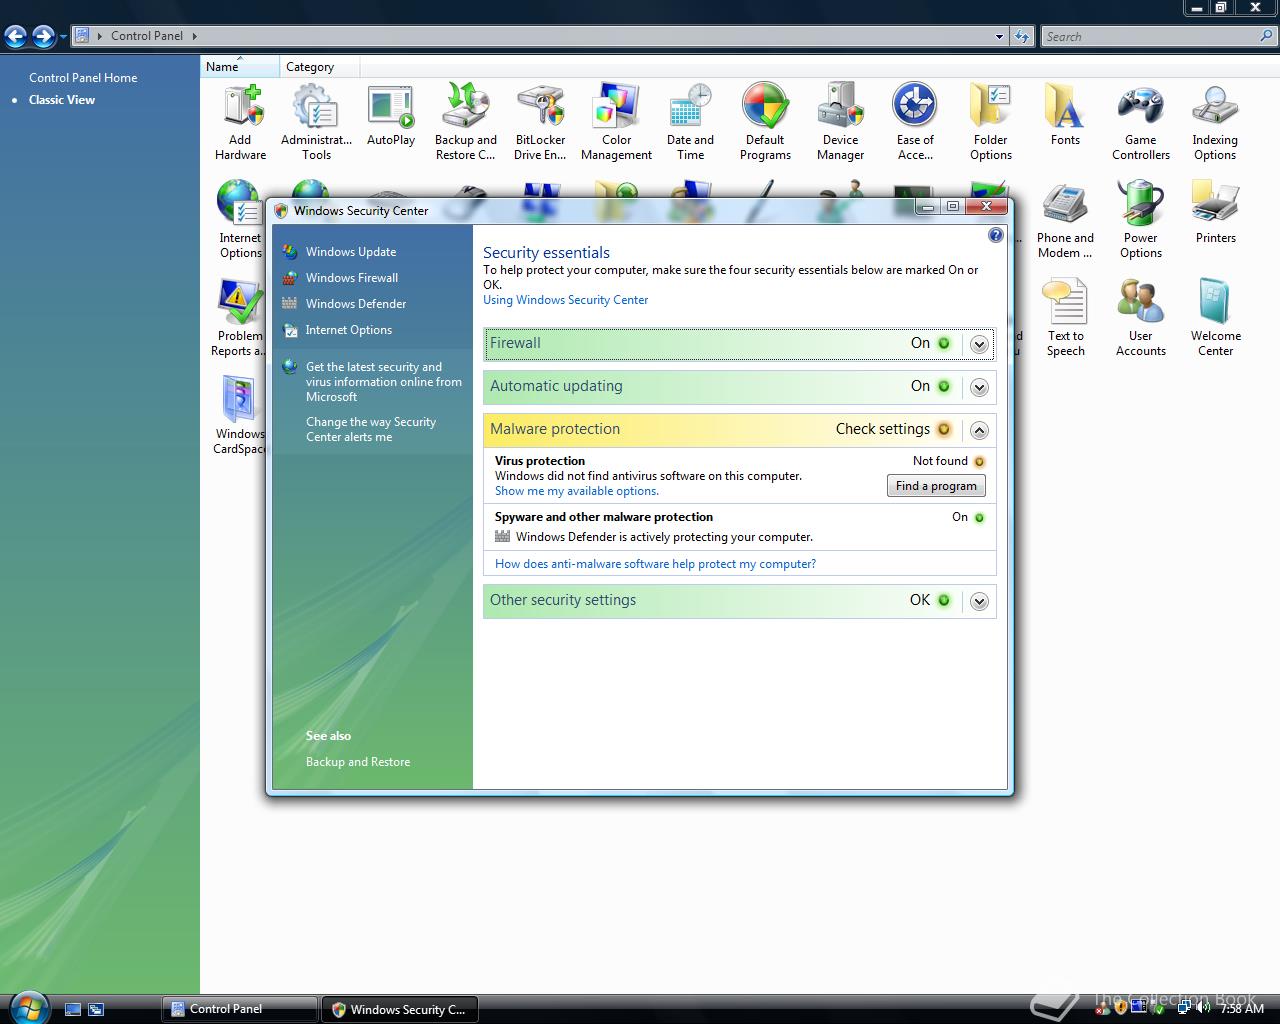
Task: Click the search magnifier button
Action: [x=1267, y=36]
